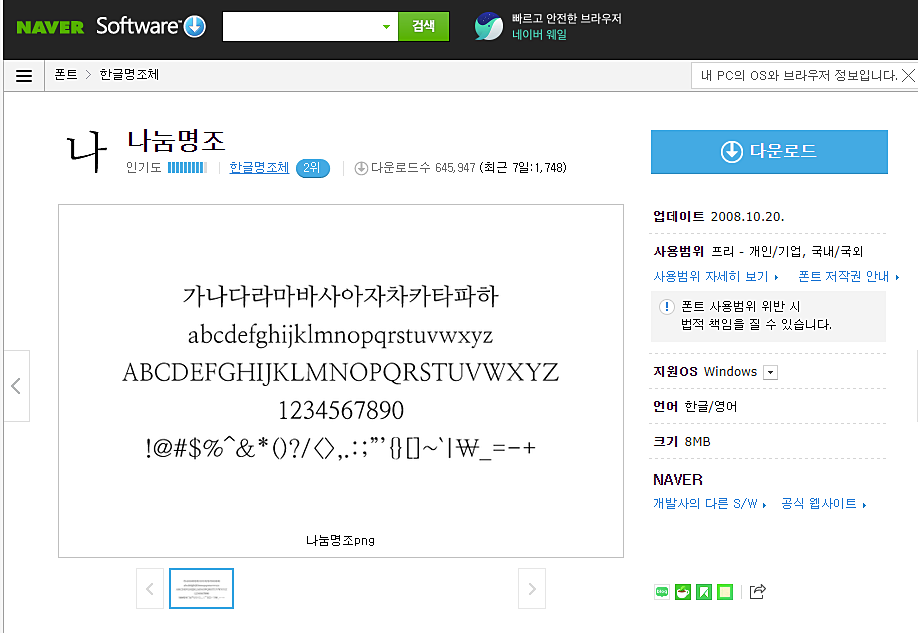Share to Naver Cafe cup icon
Viewport: 918px width, 633px height.
click(683, 592)
